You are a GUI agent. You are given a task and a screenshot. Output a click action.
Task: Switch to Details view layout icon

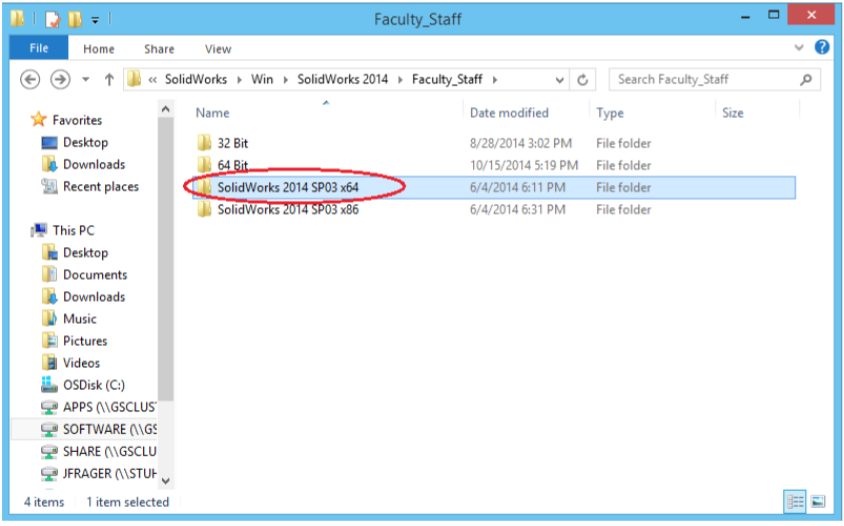[793, 501]
